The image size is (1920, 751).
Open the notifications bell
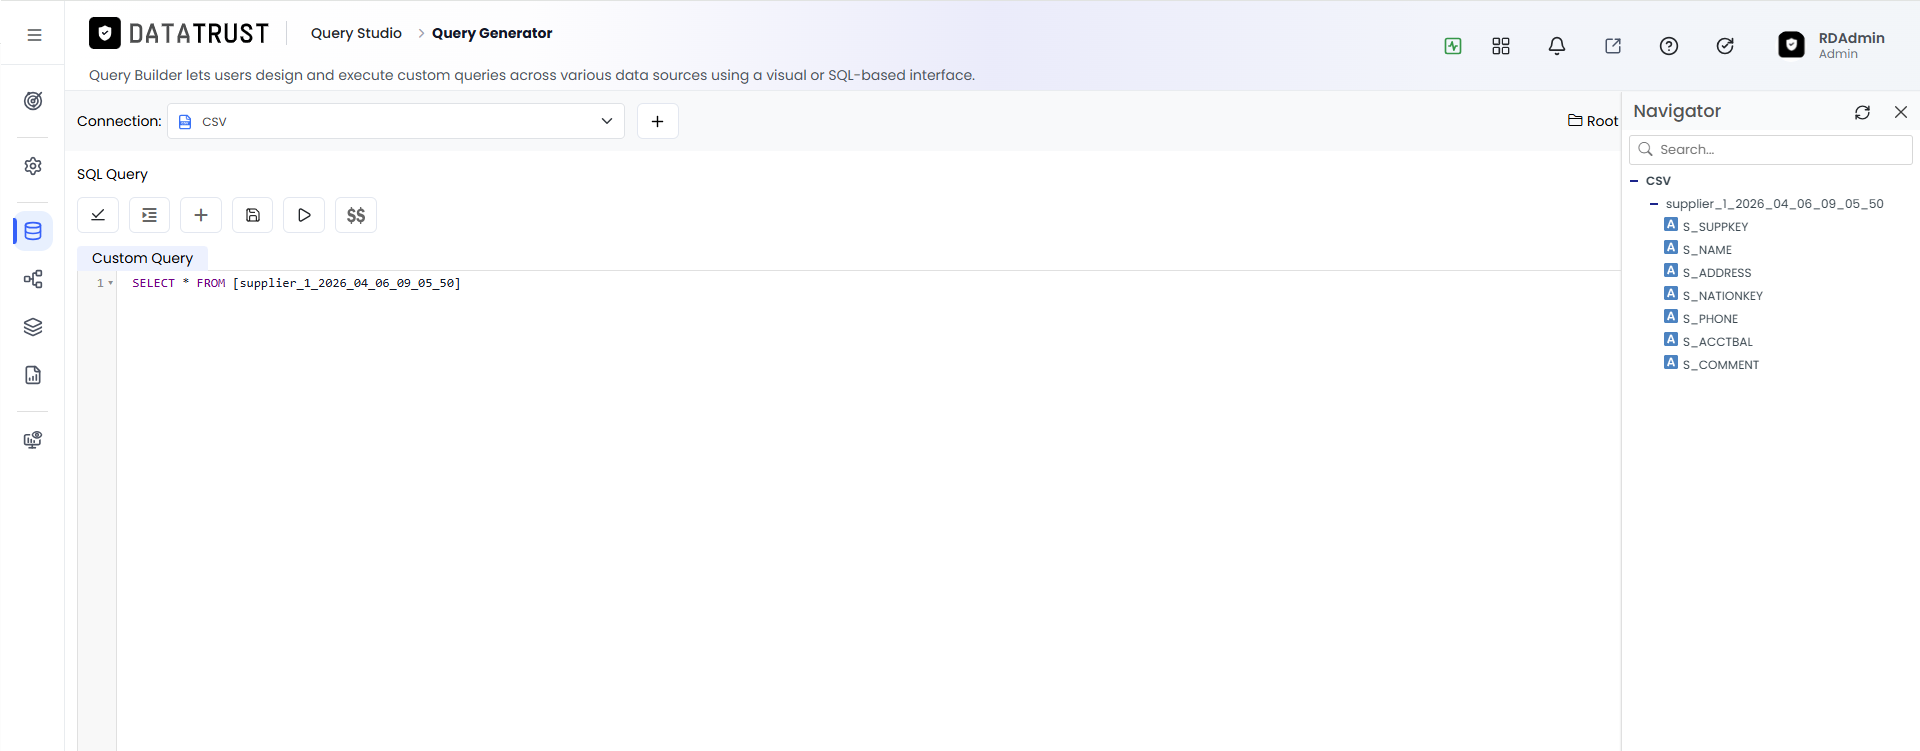pos(1557,46)
